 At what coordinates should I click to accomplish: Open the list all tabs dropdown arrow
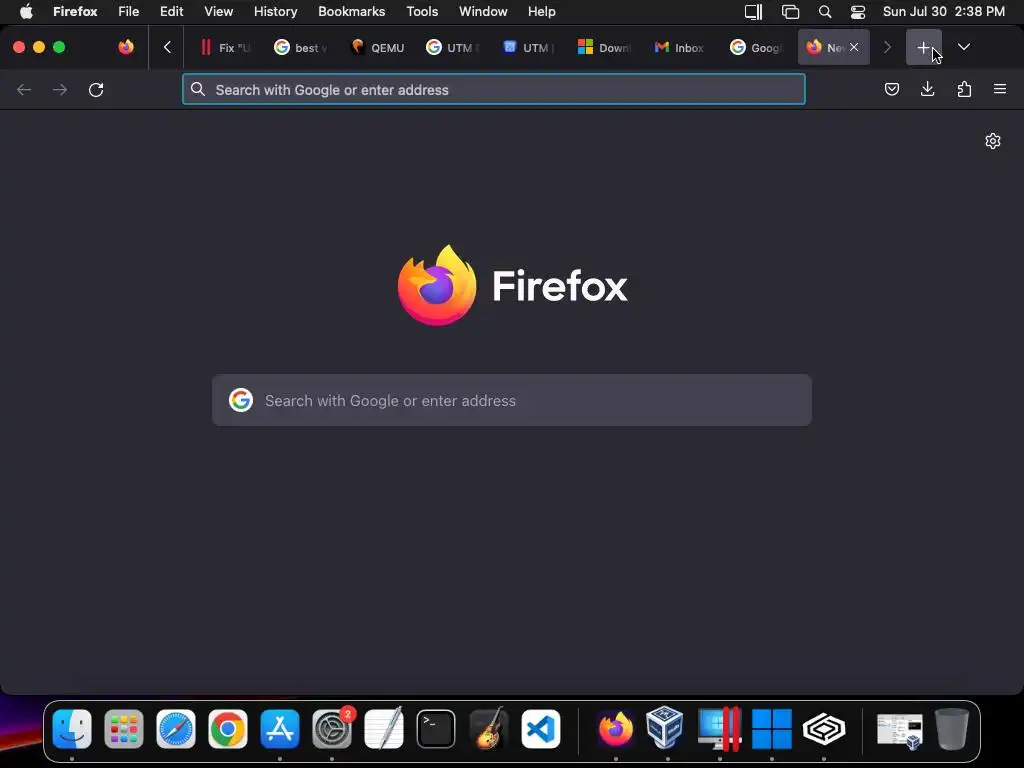coord(963,47)
